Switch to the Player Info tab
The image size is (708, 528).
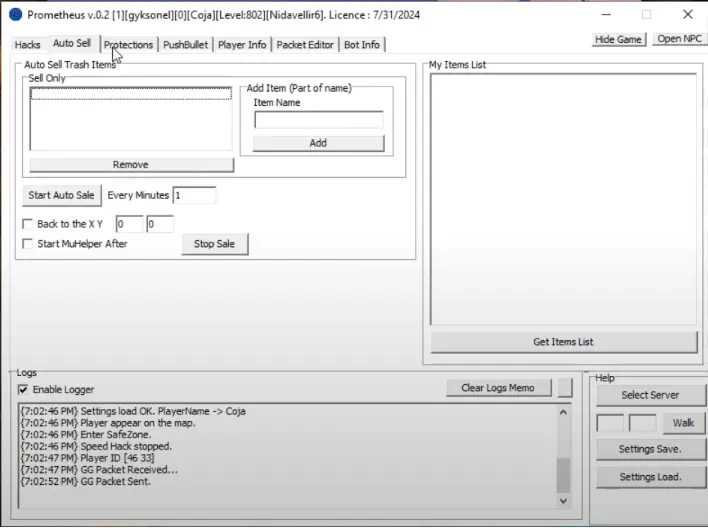[242, 45]
